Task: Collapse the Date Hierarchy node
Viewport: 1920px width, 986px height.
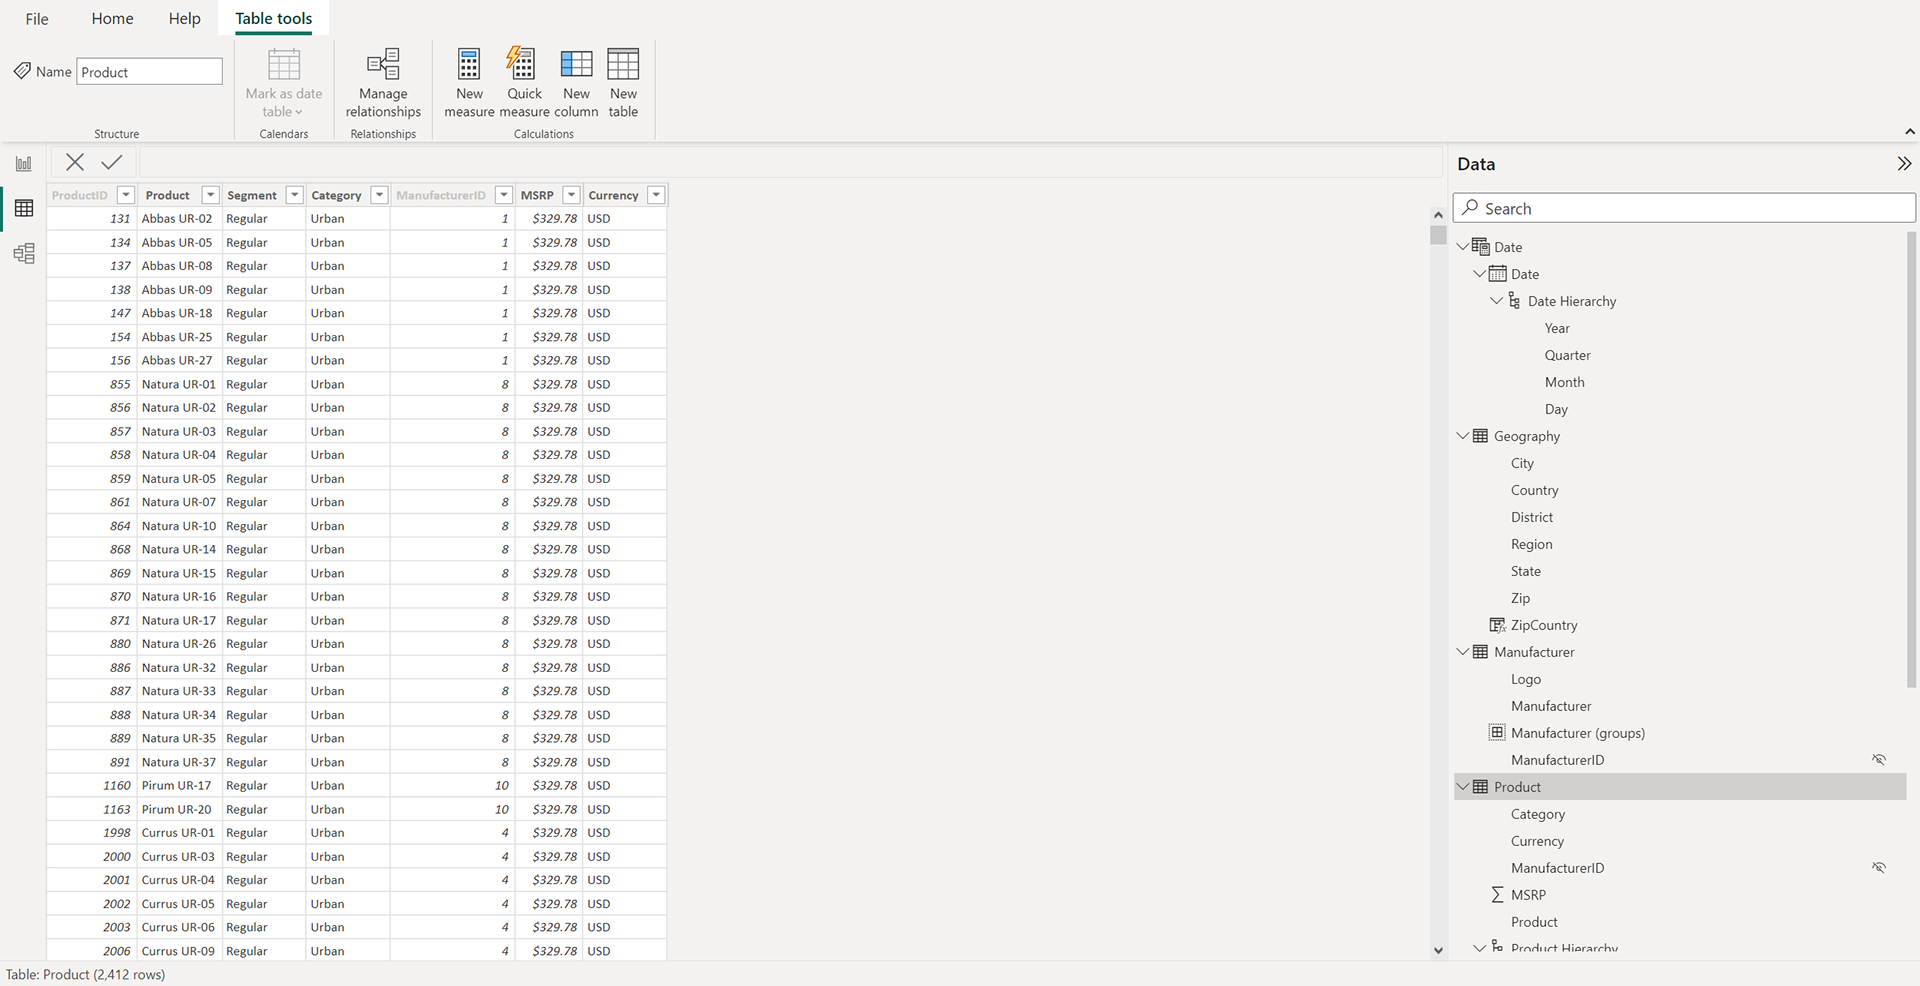Action: click(1496, 300)
